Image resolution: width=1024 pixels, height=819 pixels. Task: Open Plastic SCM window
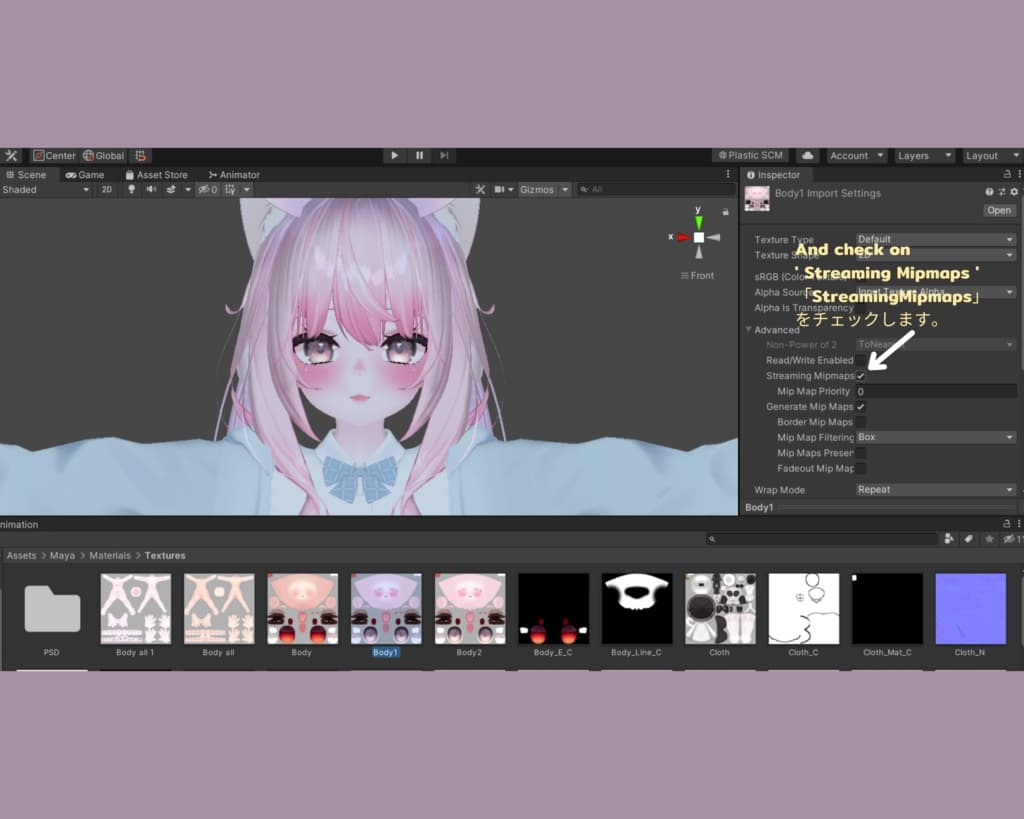coord(750,155)
